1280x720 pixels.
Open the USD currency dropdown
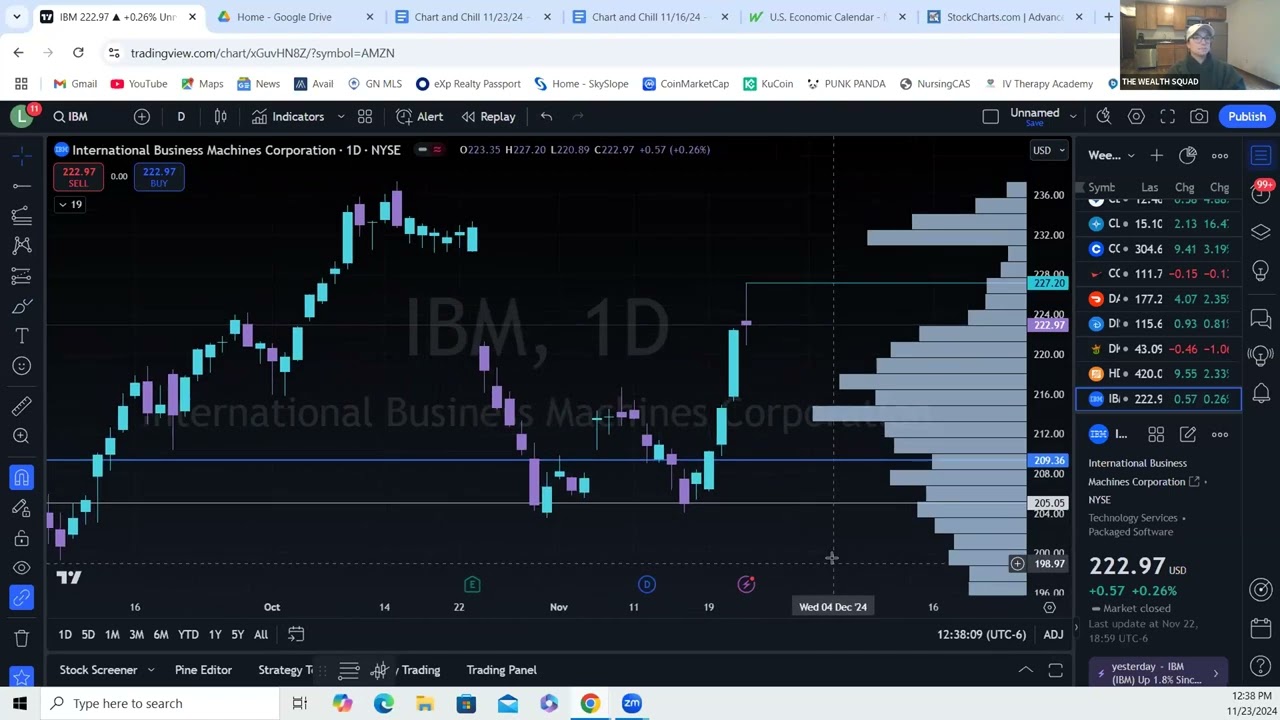[1049, 151]
